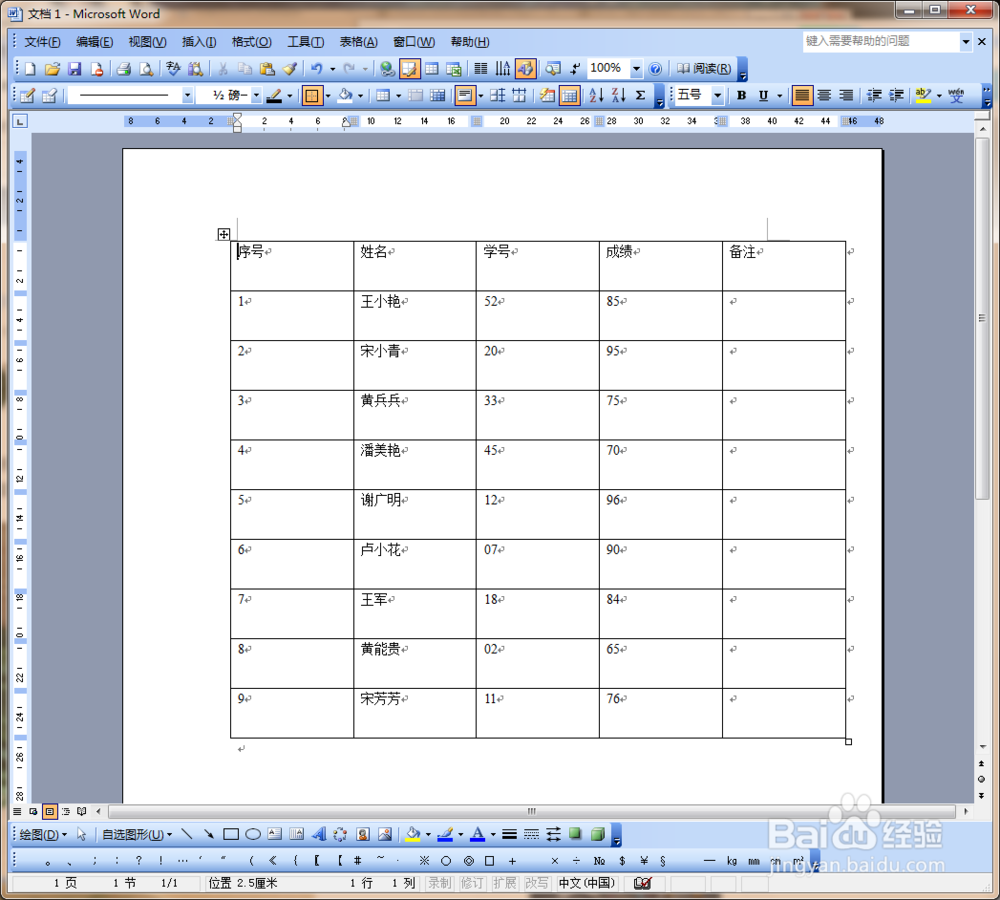Expand the shading color dropdown arrow

[x=360, y=96]
